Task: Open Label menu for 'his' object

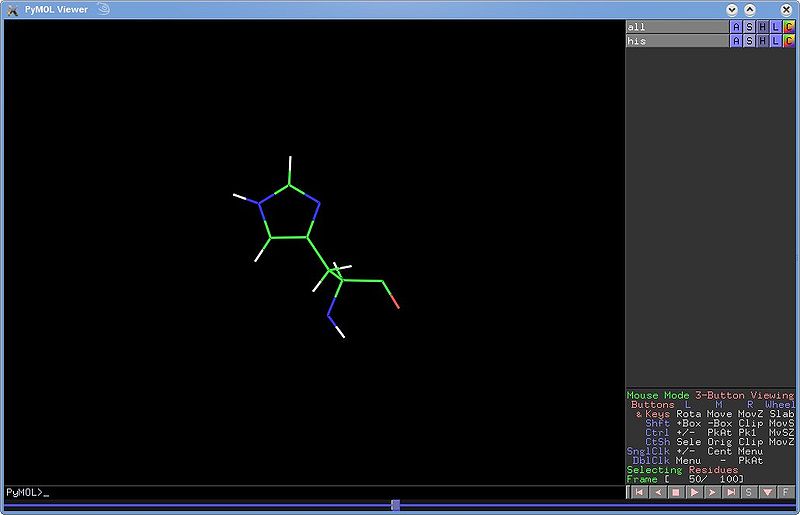Action: pos(776,41)
